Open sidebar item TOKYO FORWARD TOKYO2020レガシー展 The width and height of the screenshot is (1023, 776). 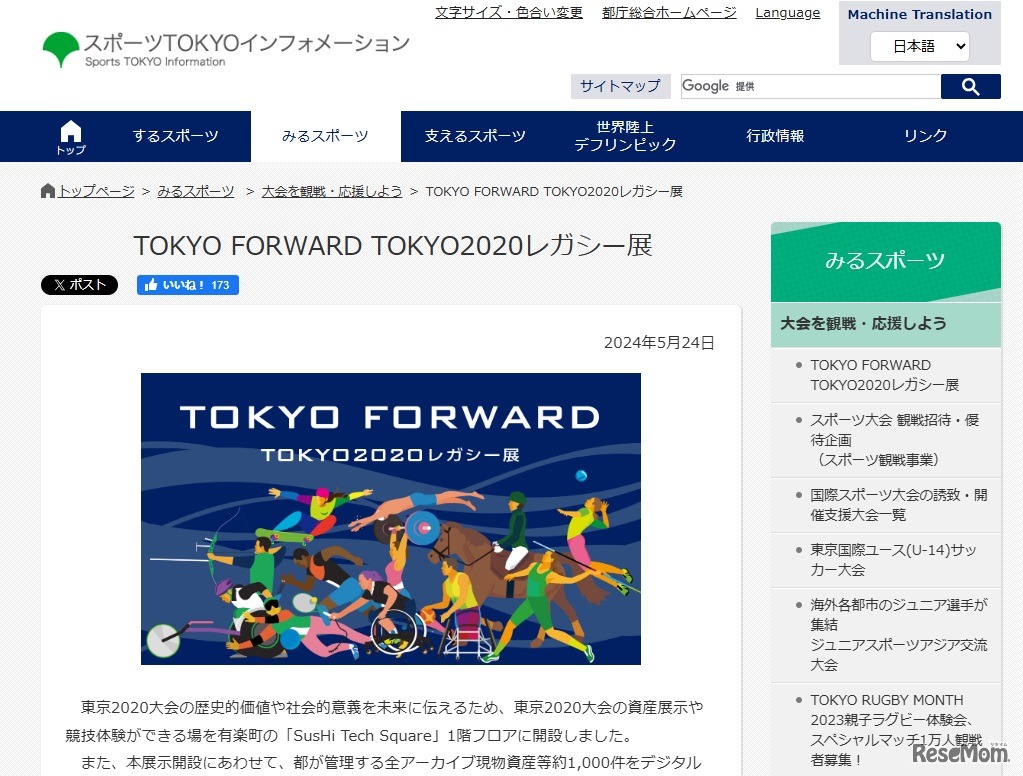(885, 375)
